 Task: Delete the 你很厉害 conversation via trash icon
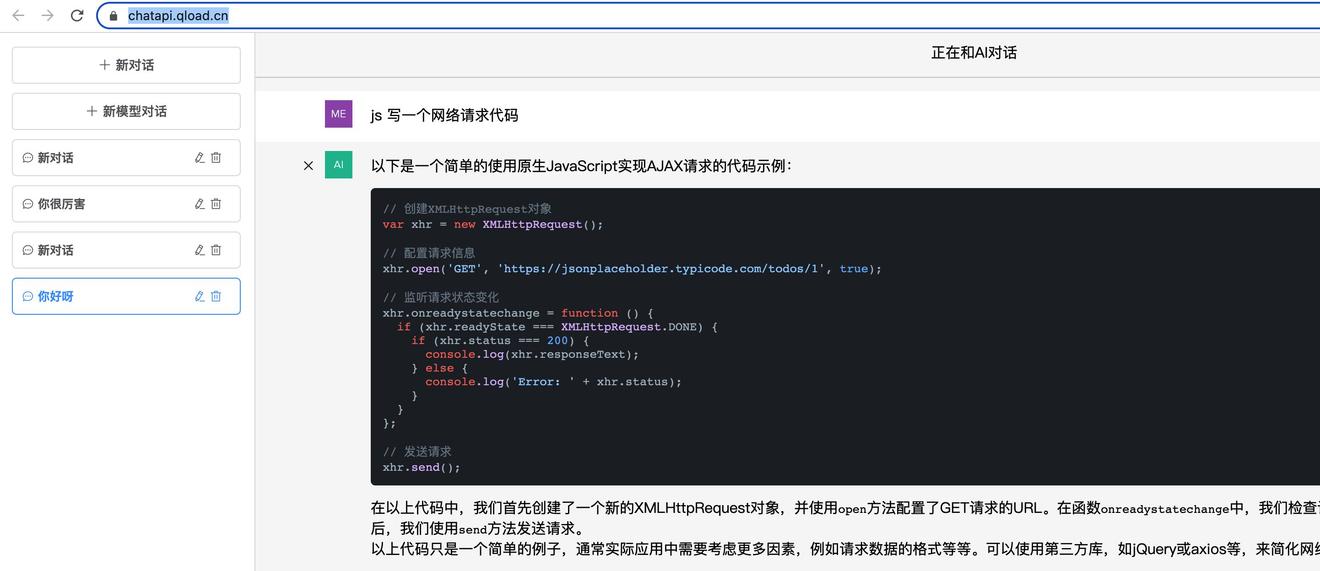click(216, 204)
